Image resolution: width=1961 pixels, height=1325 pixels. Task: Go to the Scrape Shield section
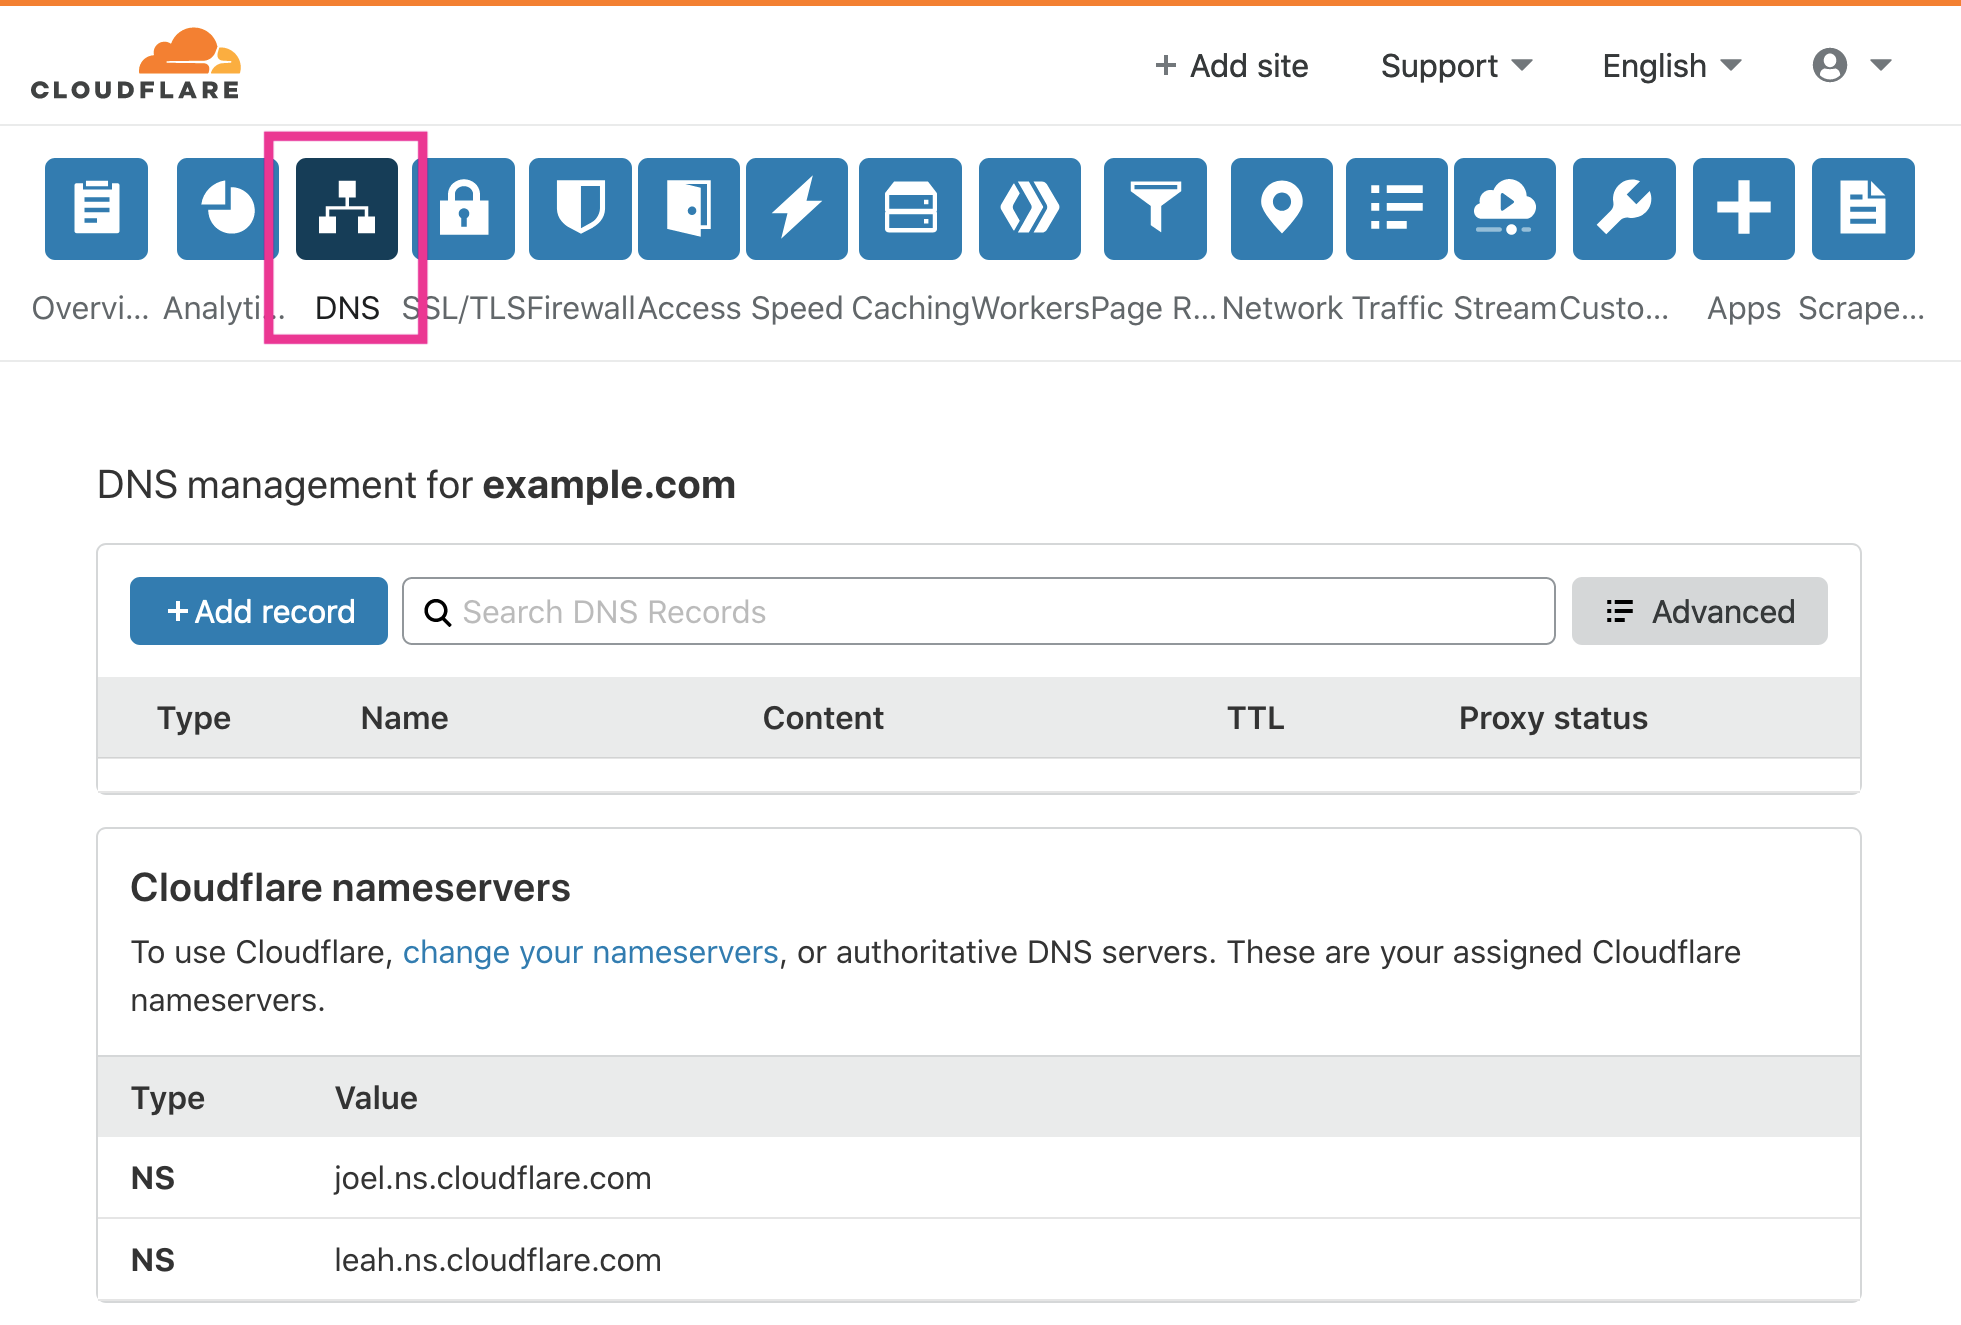point(1862,208)
